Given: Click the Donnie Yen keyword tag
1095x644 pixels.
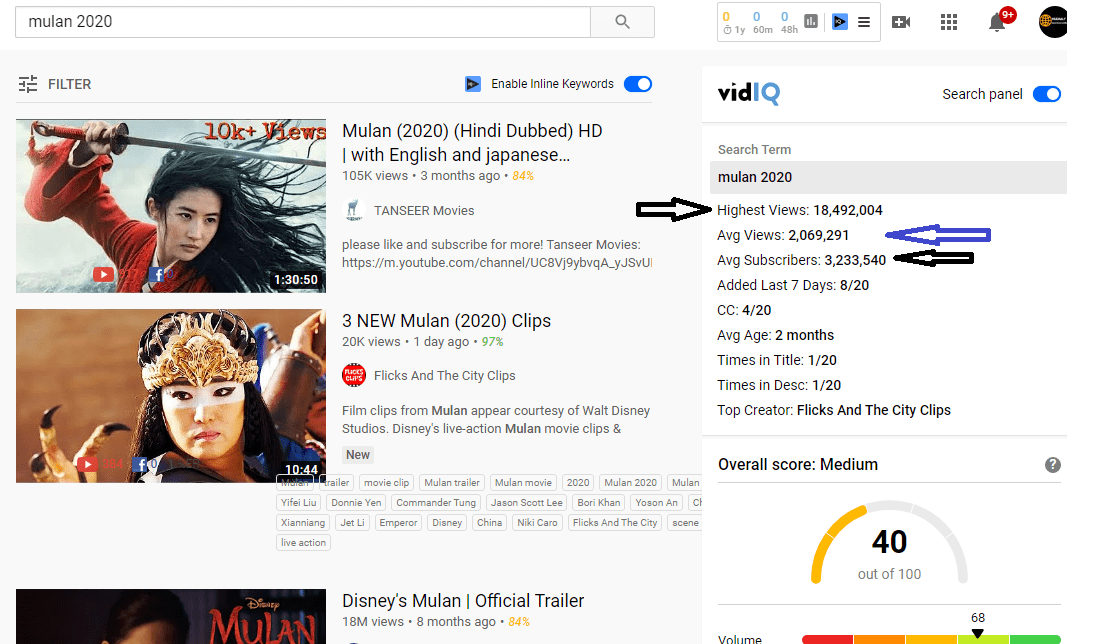Looking at the screenshot, I should point(356,503).
